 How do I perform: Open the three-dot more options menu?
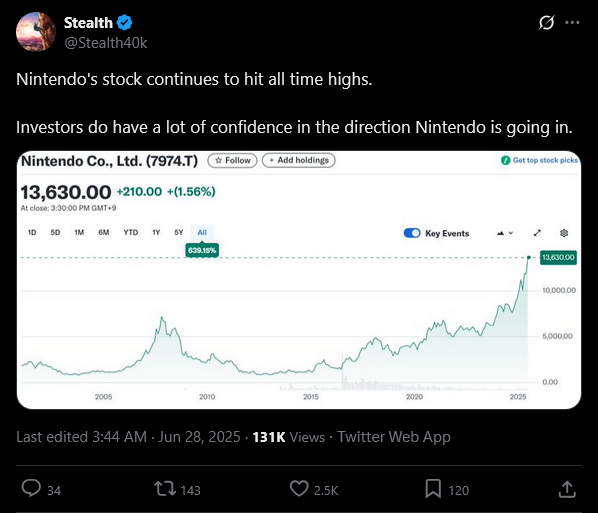(572, 23)
